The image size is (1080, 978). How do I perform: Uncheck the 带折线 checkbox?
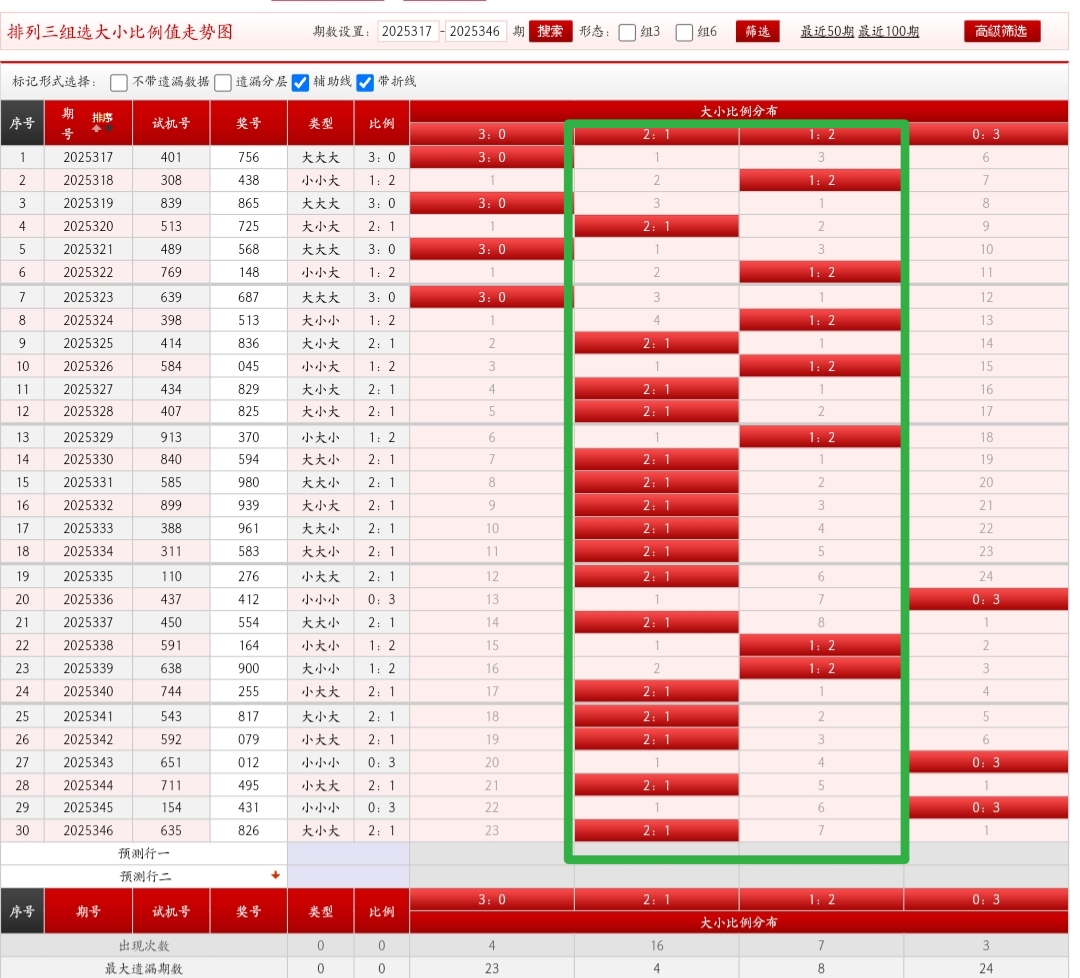[365, 83]
